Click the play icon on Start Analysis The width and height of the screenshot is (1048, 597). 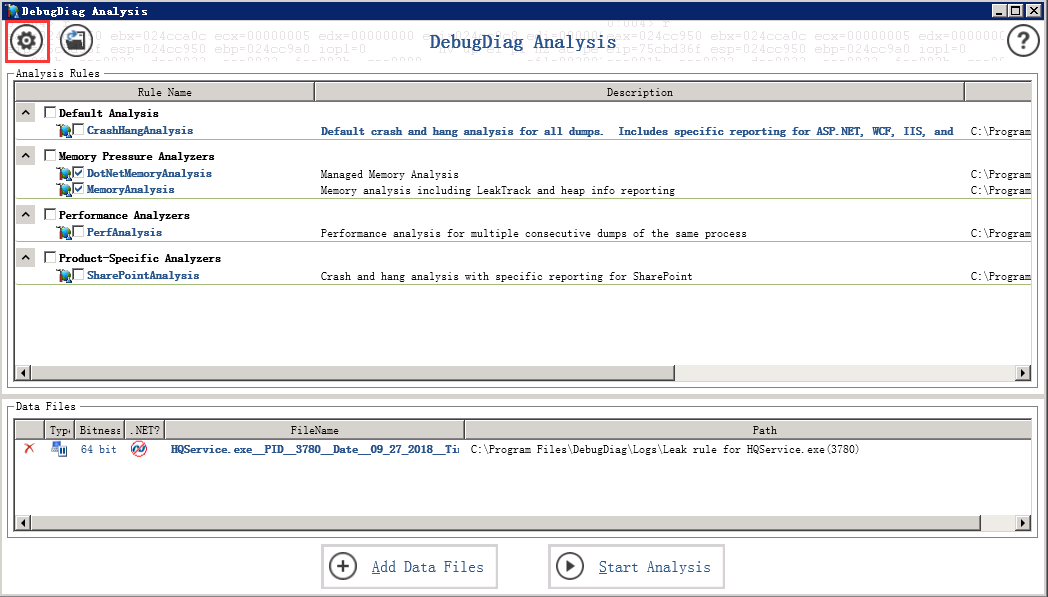tap(570, 566)
